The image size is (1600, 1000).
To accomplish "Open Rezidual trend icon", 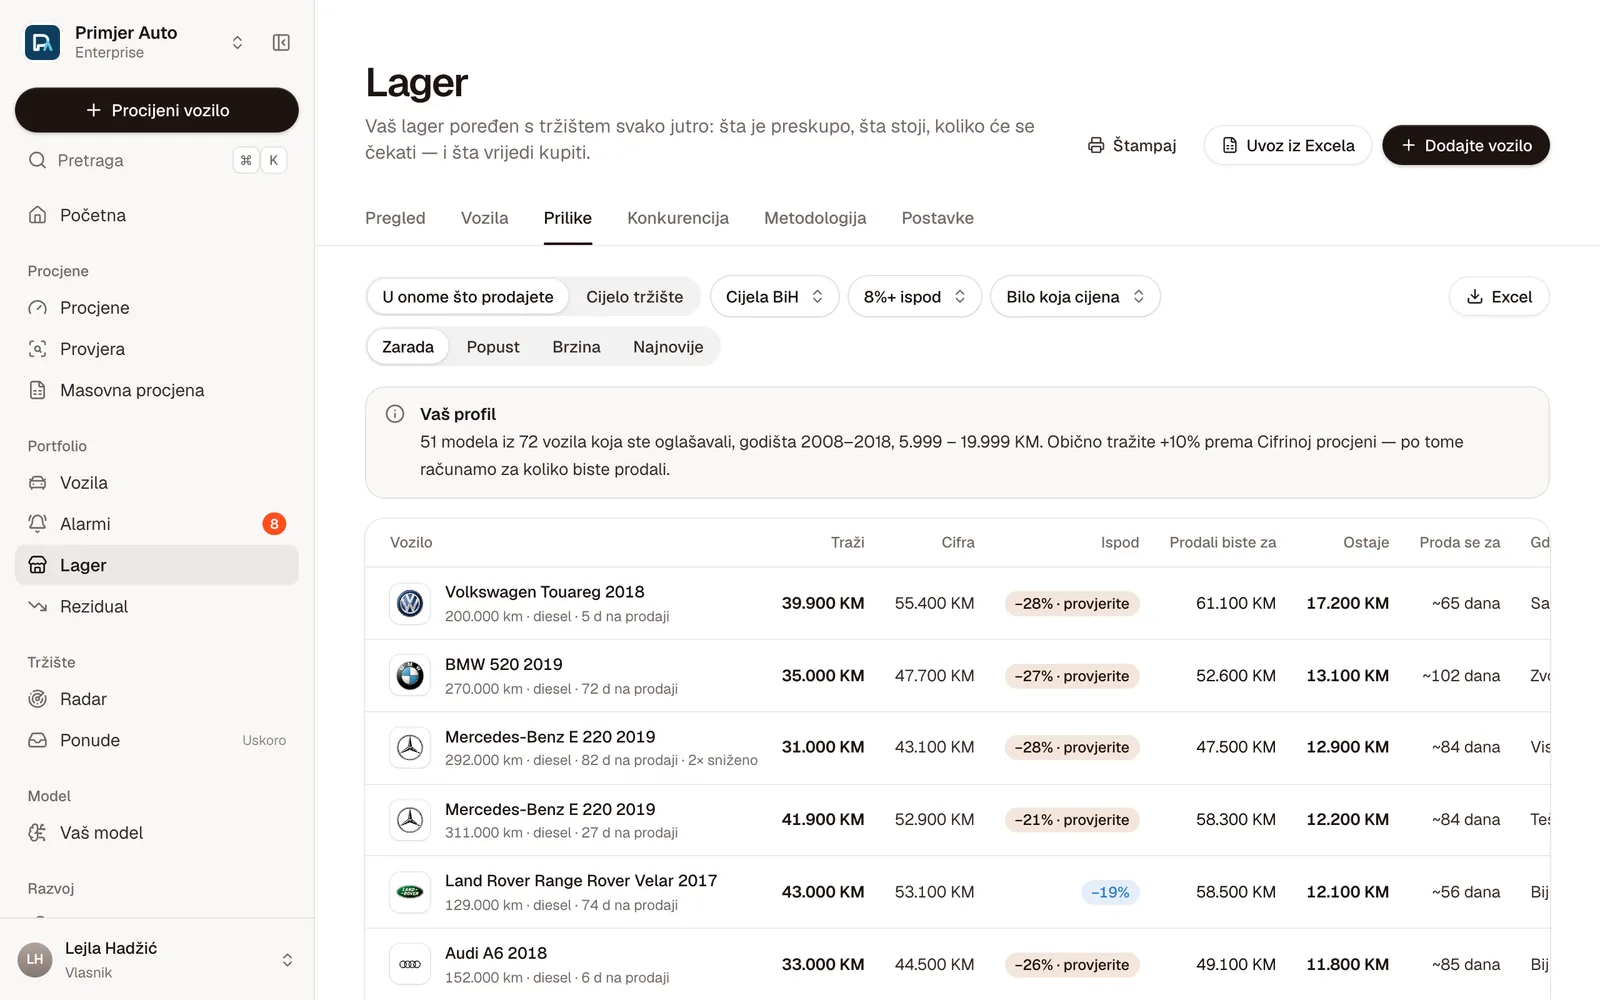I will coord(38,606).
